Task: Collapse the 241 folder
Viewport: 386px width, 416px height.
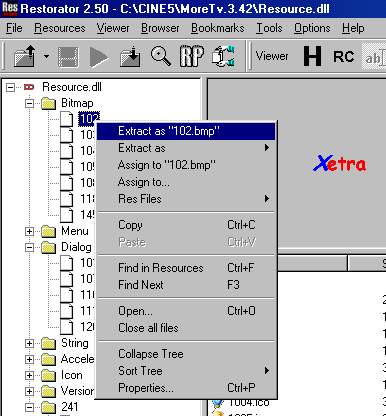Action: point(30,407)
